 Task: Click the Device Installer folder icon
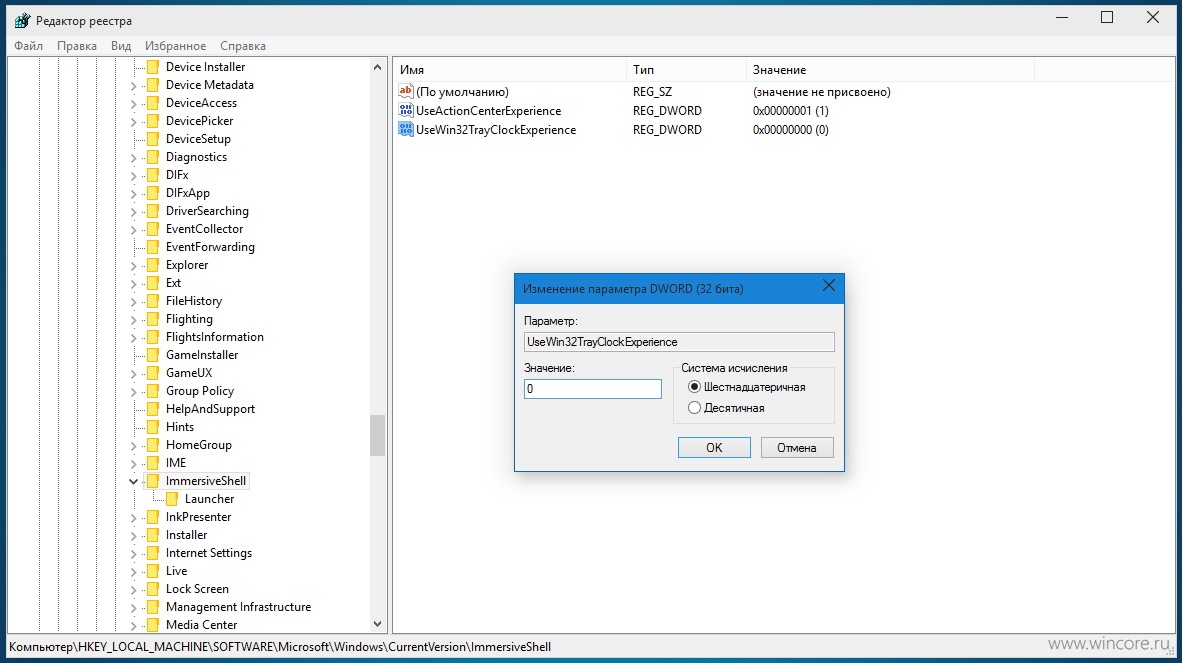coord(153,66)
